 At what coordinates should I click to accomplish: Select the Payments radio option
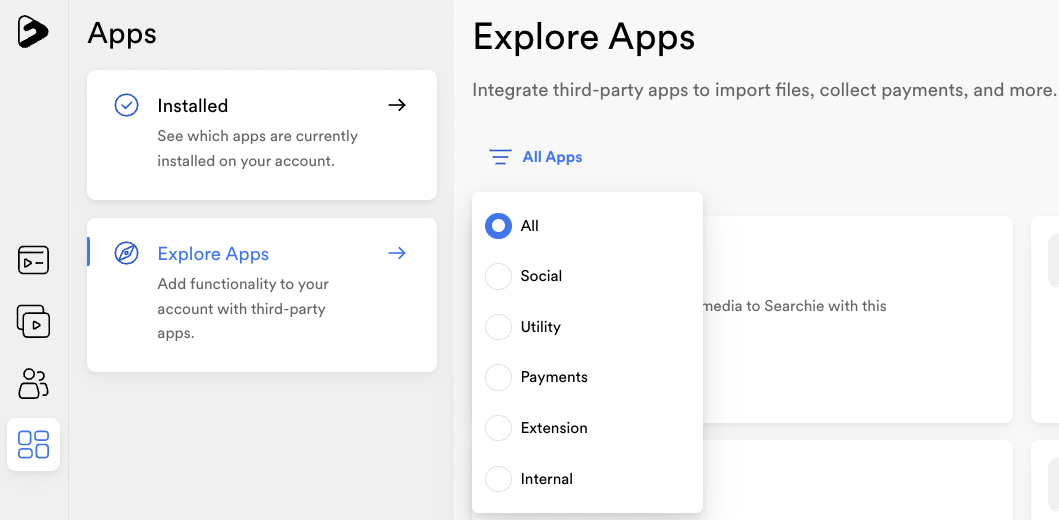pos(498,378)
